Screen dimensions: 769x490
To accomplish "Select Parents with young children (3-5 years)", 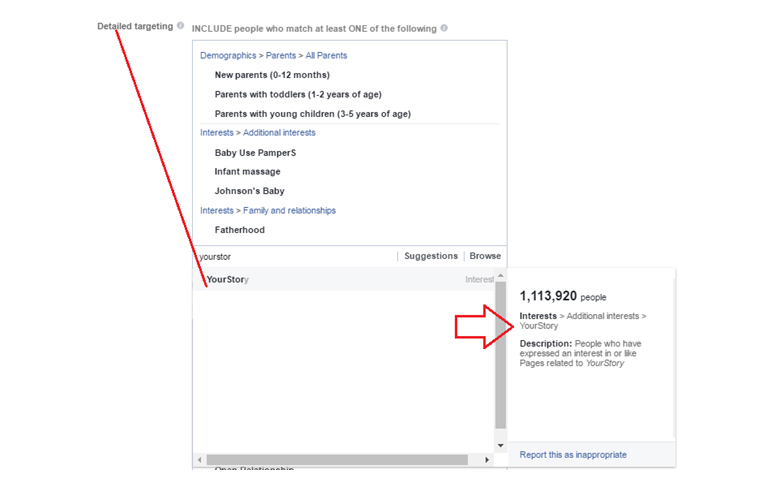I will (313, 114).
